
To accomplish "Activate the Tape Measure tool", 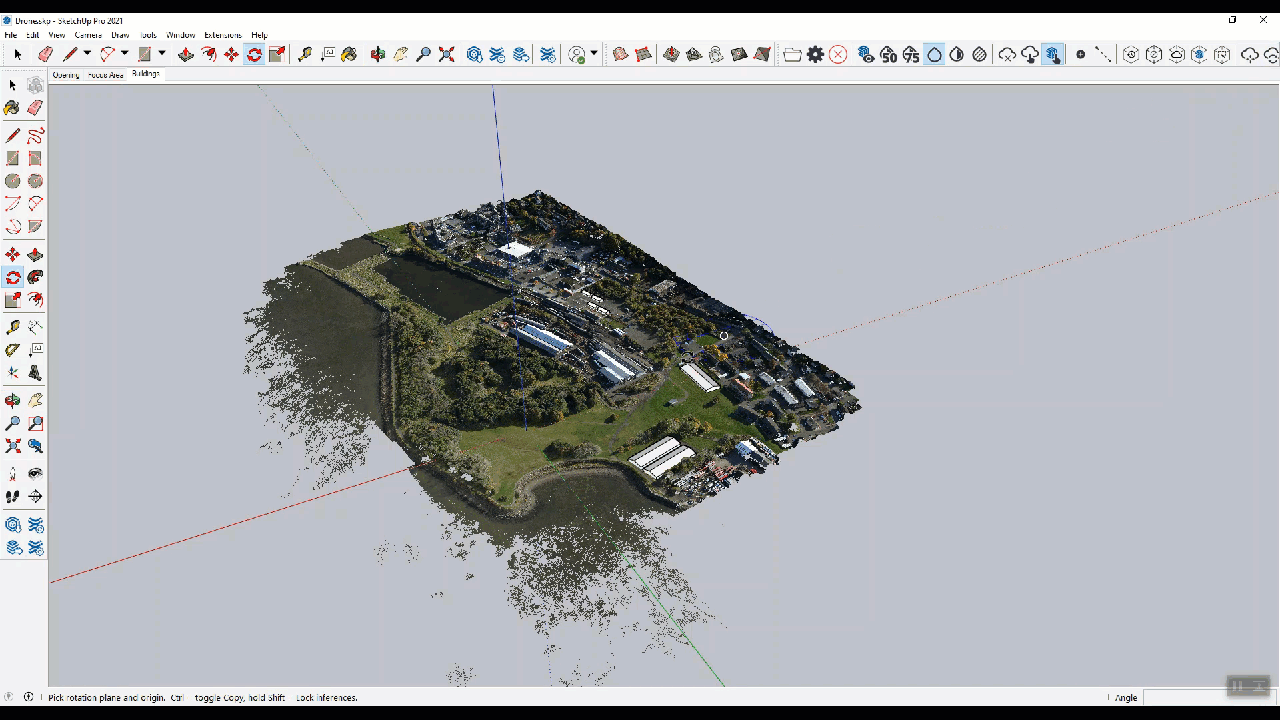I will (x=13, y=326).
